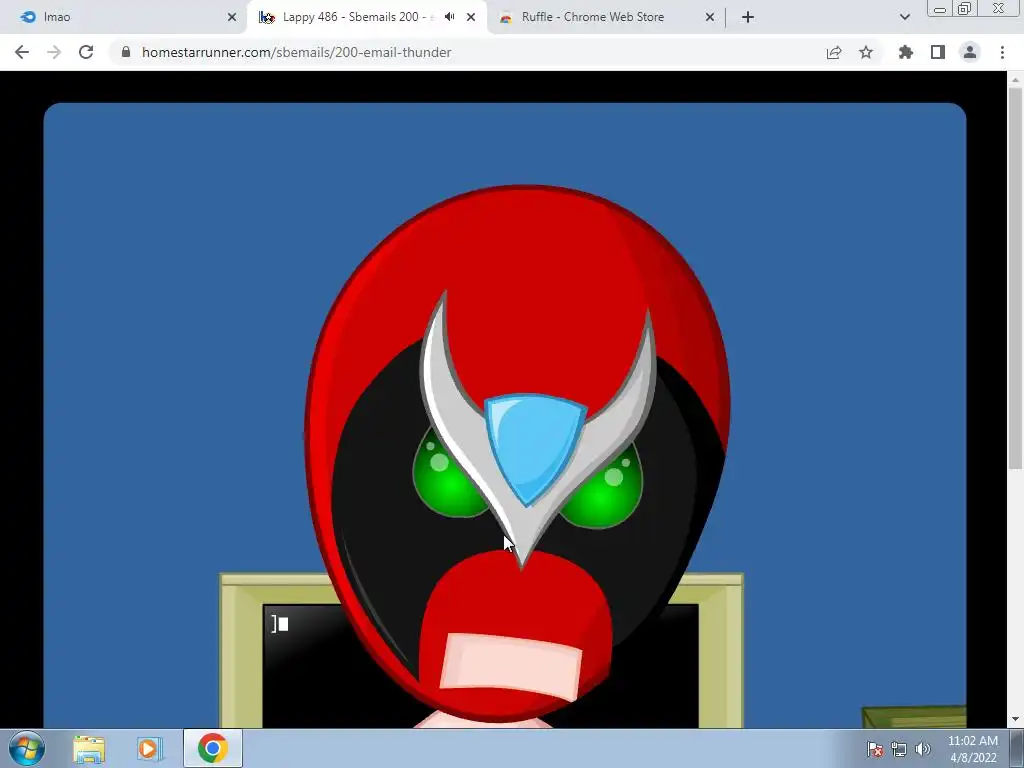Image resolution: width=1024 pixels, height=768 pixels.
Task: Open the Chrome profile avatar menu
Action: (970, 52)
